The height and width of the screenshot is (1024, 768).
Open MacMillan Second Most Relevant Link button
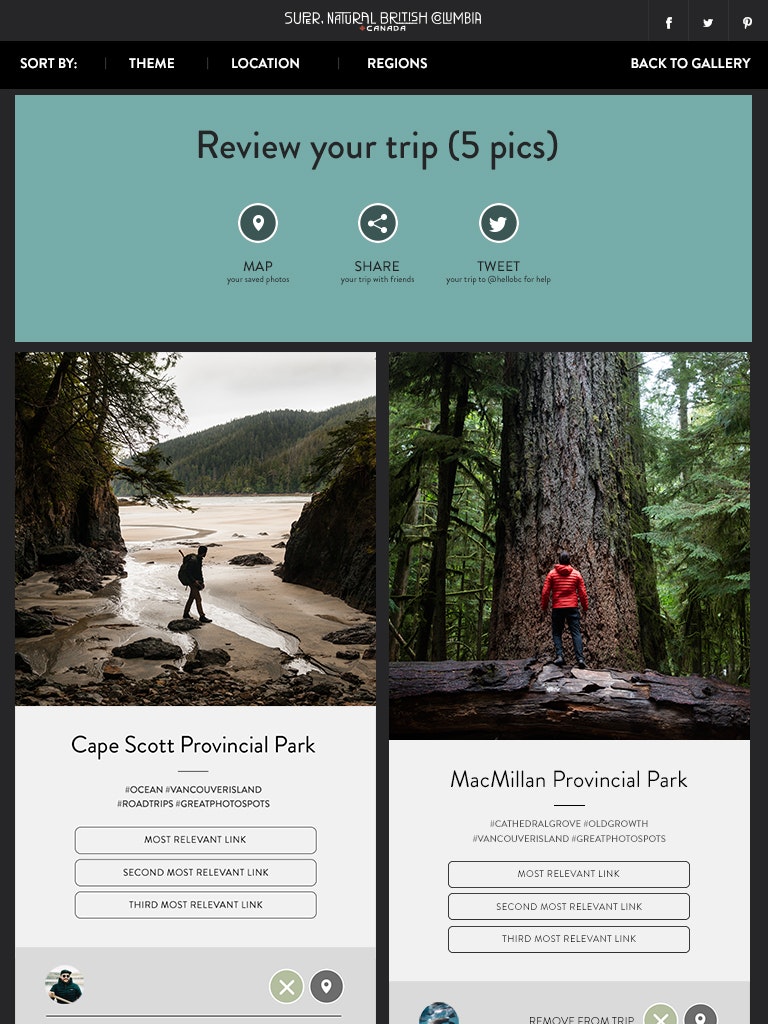coord(569,906)
